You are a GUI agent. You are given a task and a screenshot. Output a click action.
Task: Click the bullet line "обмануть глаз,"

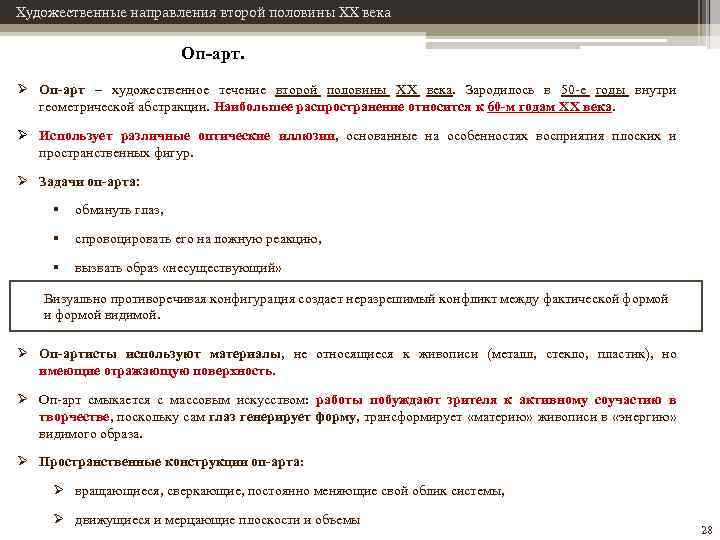[x=119, y=210]
